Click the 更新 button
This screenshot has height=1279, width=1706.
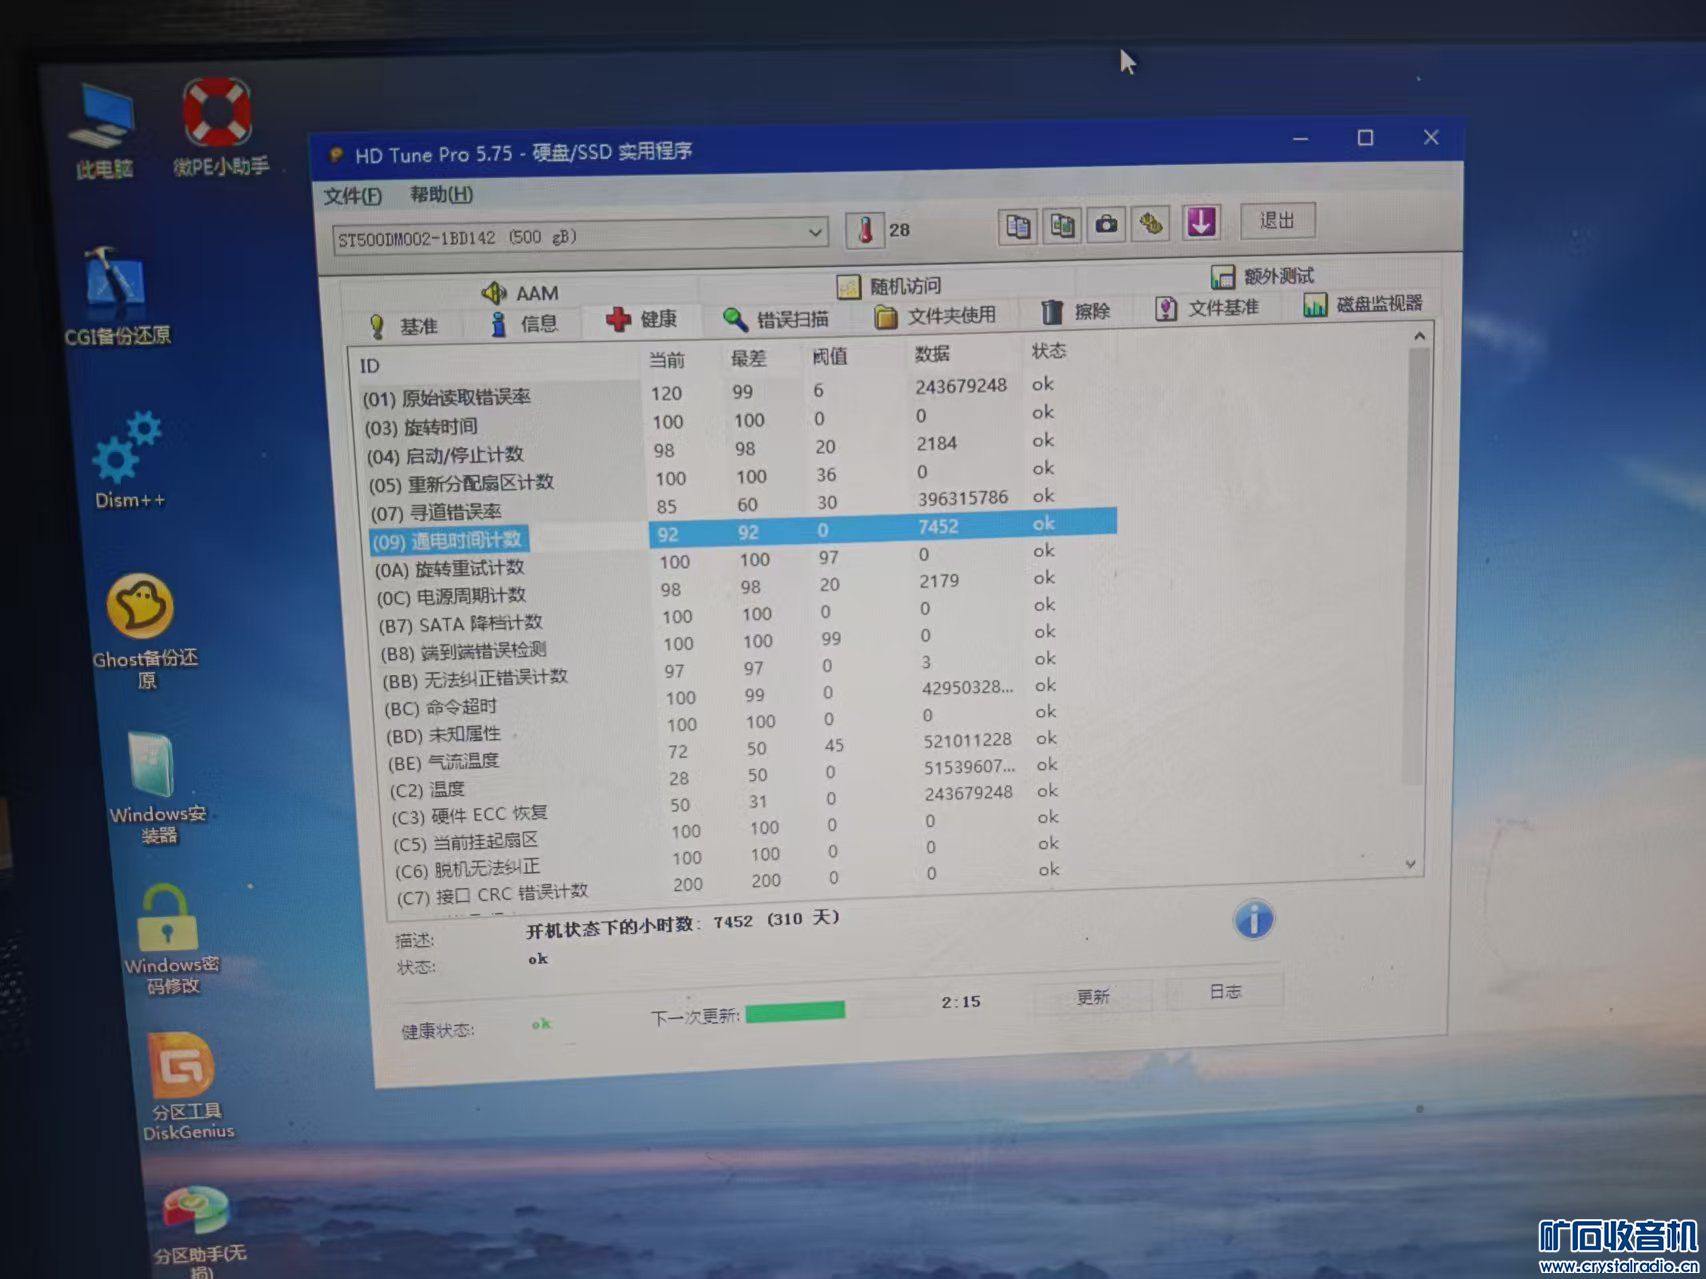tap(1093, 997)
